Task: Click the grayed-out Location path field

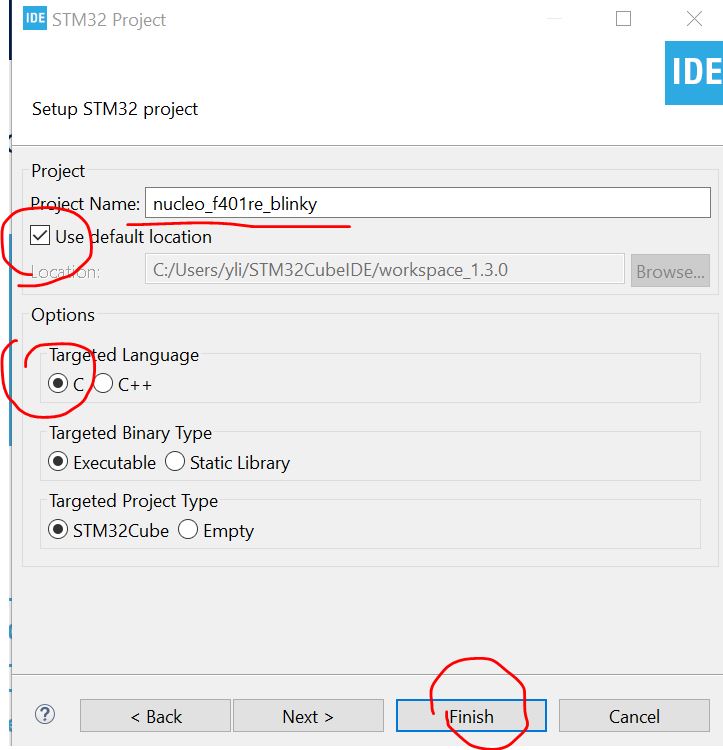Action: pyautogui.click(x=384, y=270)
